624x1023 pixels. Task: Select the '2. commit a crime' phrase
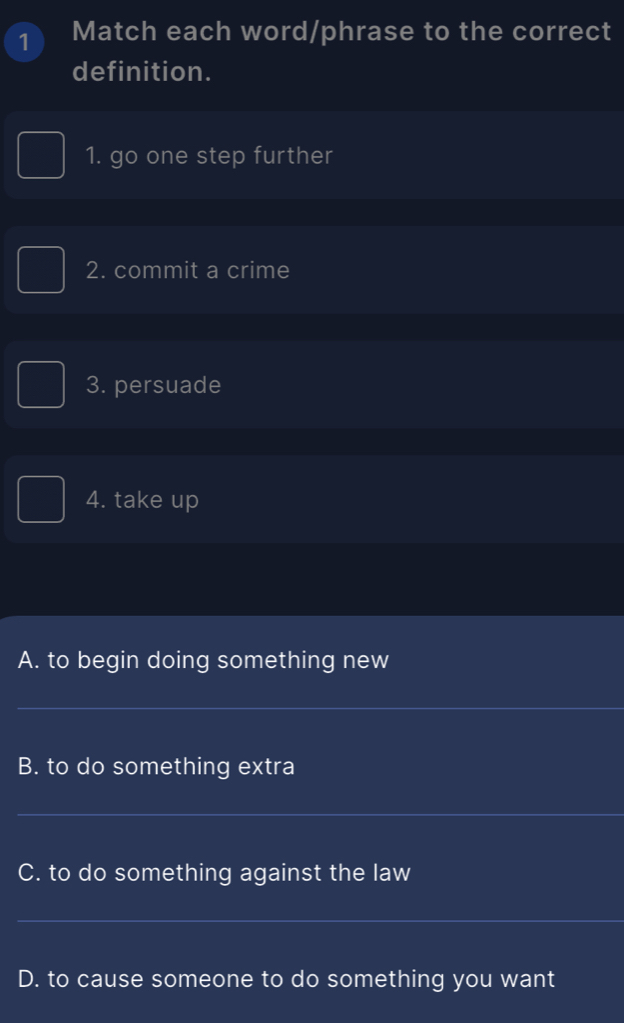[x=188, y=271]
